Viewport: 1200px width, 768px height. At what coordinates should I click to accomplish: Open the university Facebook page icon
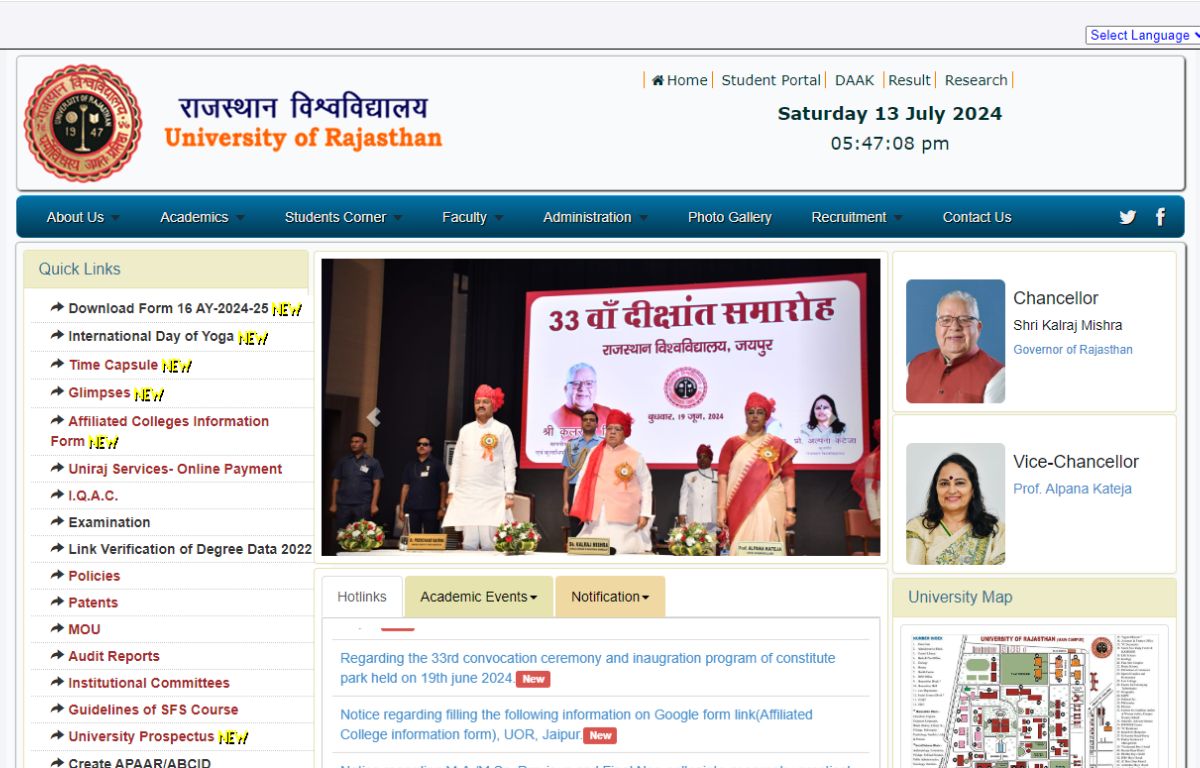[1160, 217]
